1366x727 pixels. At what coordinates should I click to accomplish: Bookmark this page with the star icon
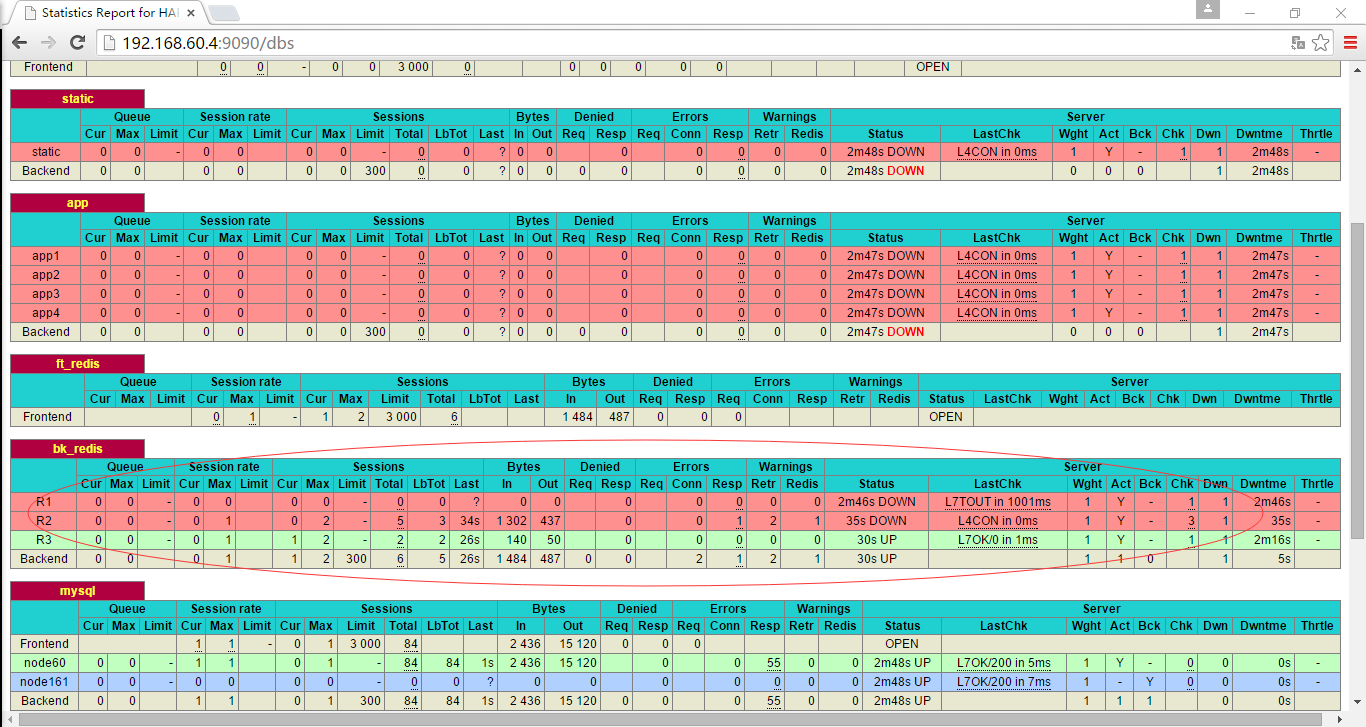tap(1321, 43)
